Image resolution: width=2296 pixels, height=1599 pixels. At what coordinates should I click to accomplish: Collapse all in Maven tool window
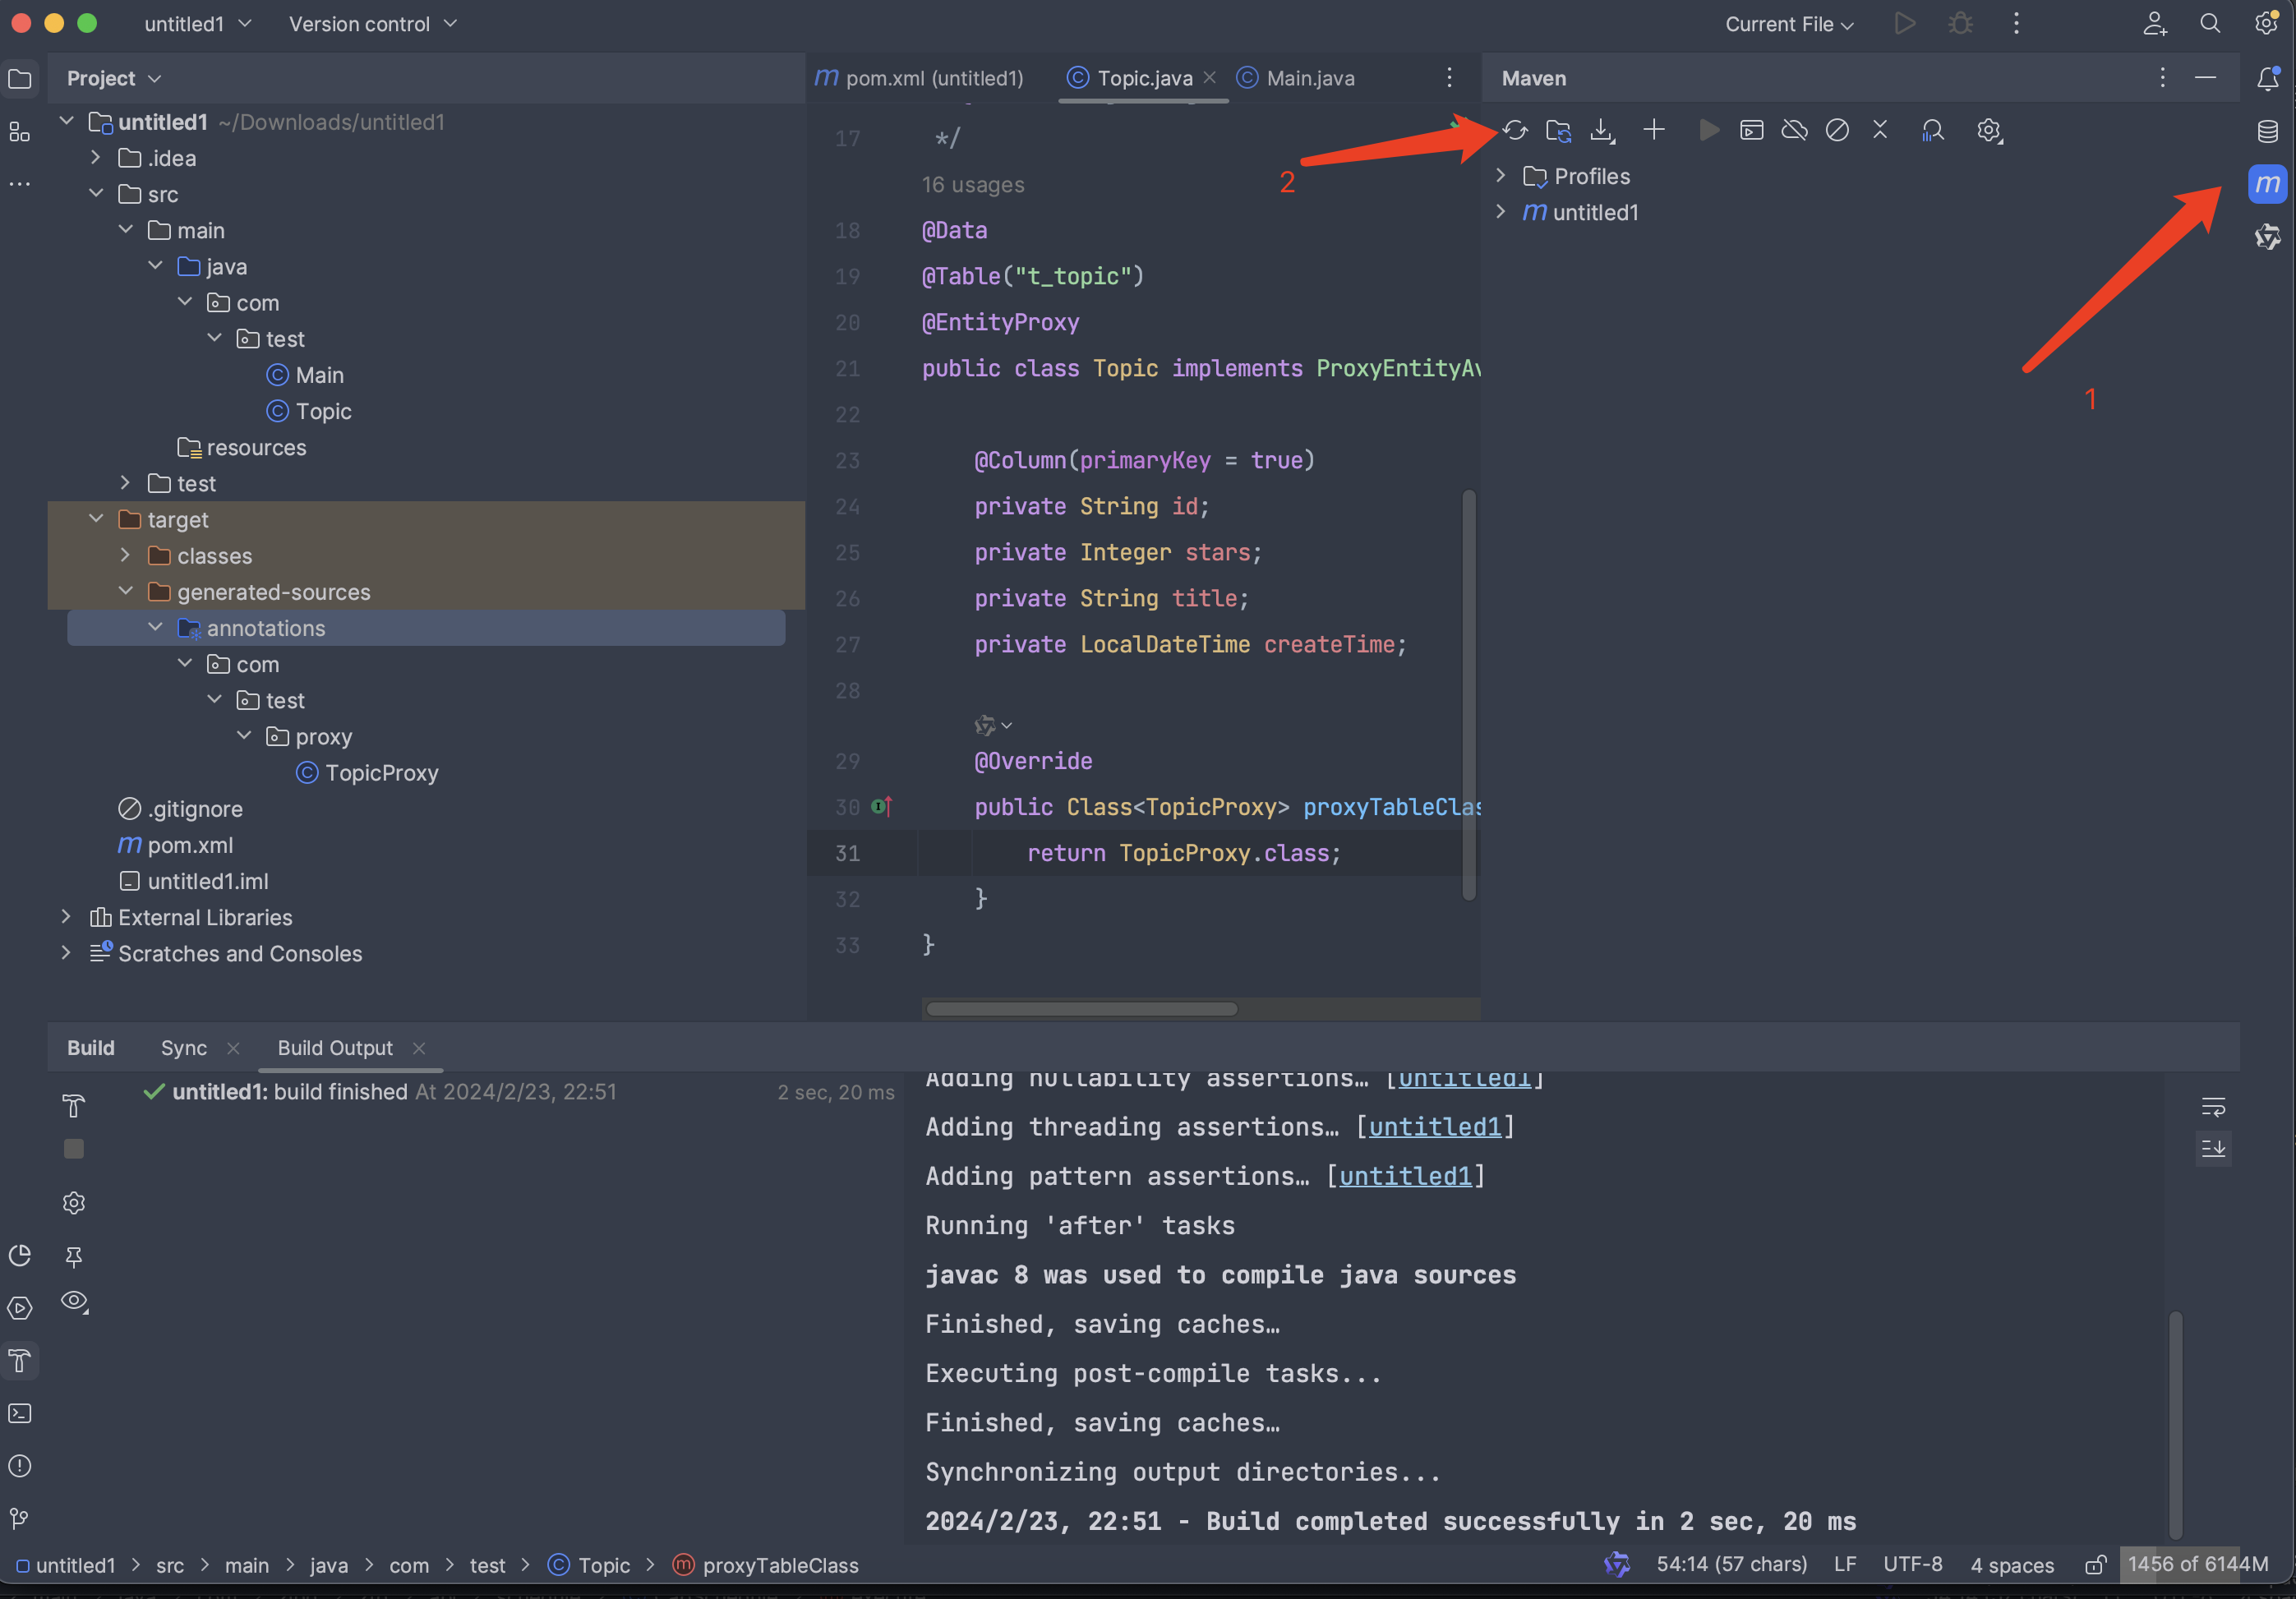click(1880, 130)
